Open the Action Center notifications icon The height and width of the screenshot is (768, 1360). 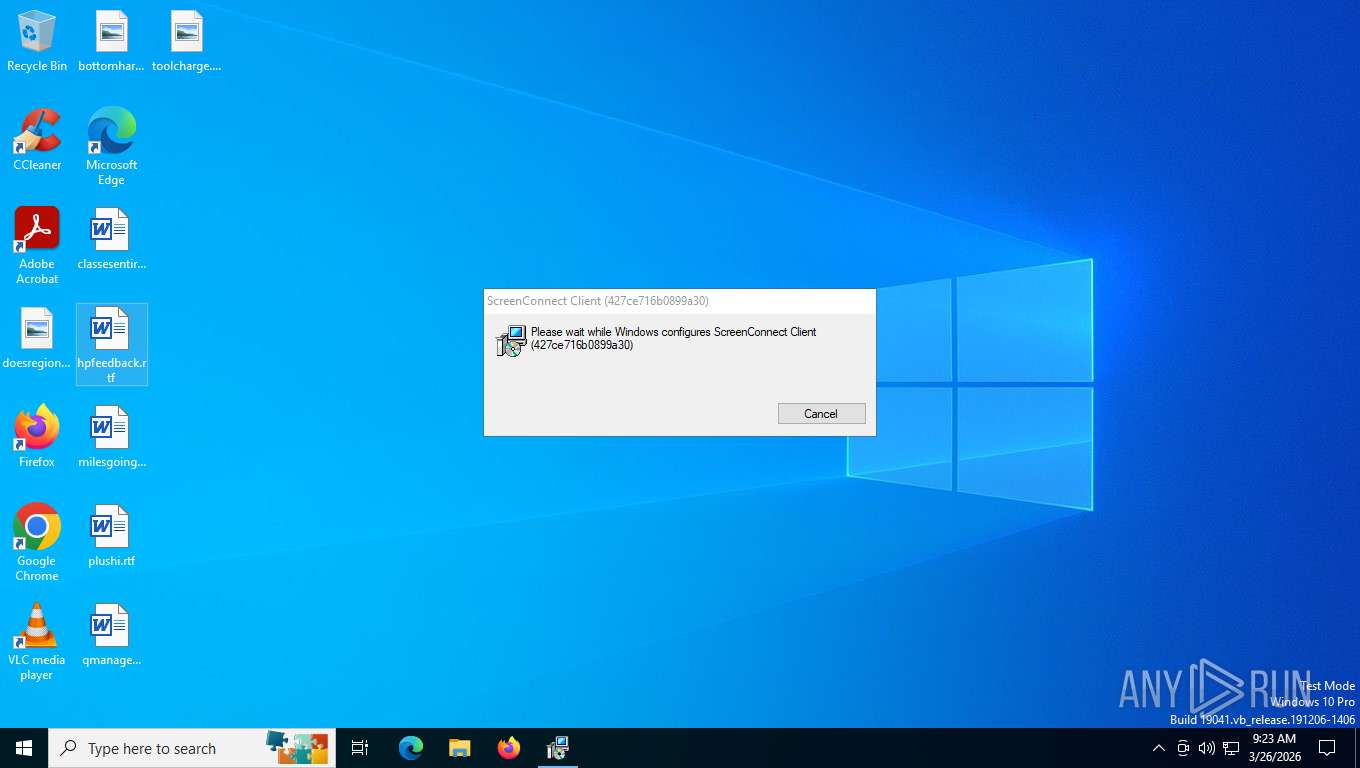click(x=1327, y=748)
